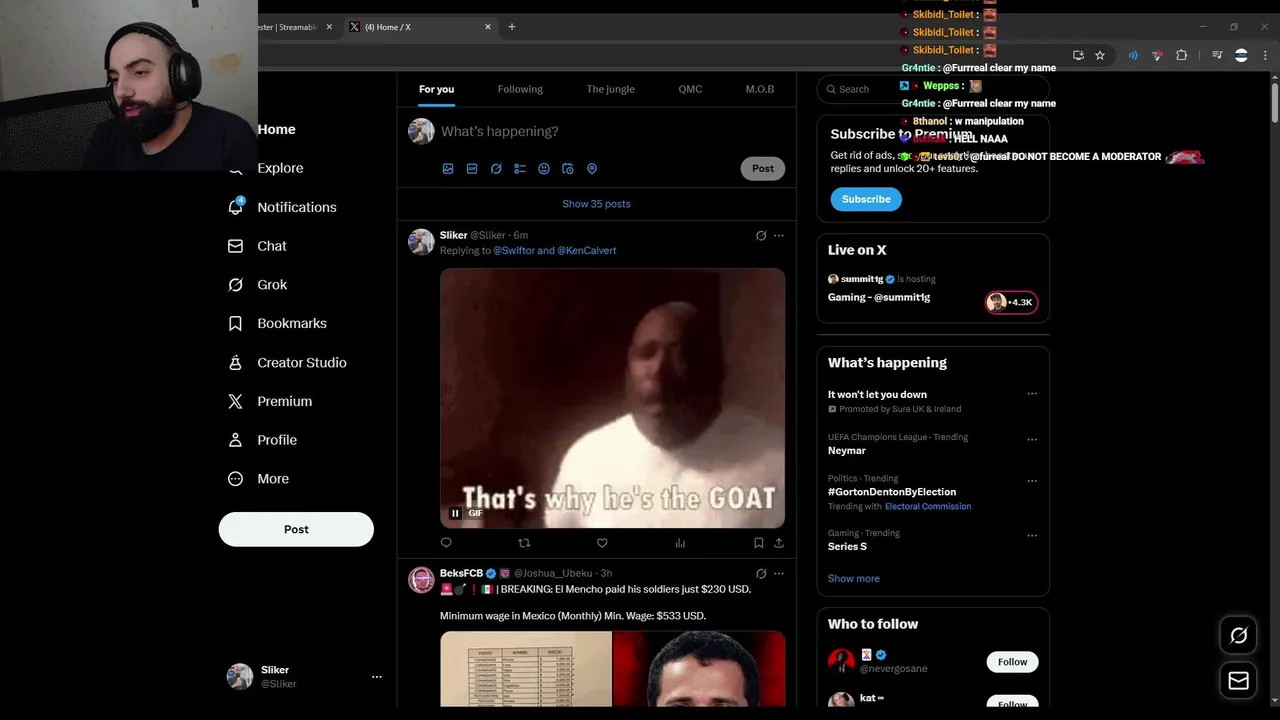Click Show 35 posts
The height and width of the screenshot is (720, 1280).
coord(596,204)
